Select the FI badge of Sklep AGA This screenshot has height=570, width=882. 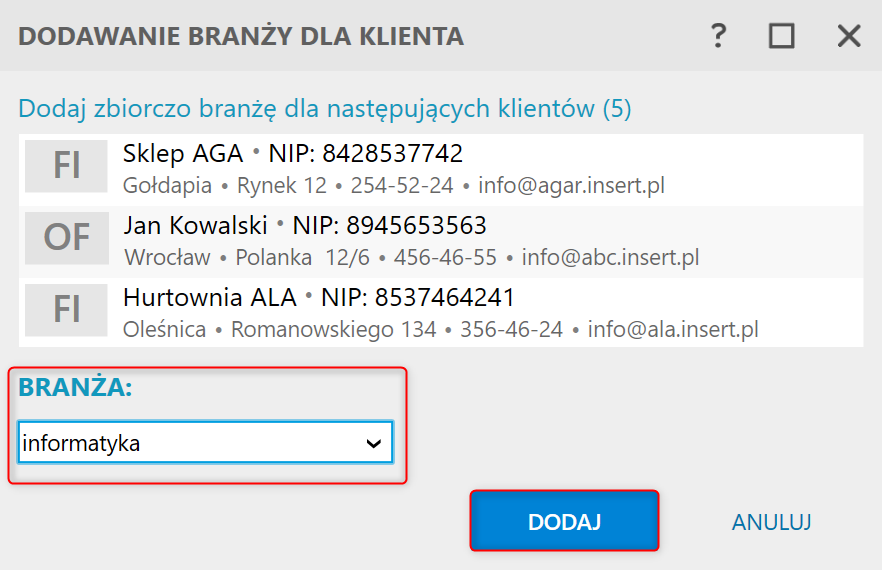(66, 166)
